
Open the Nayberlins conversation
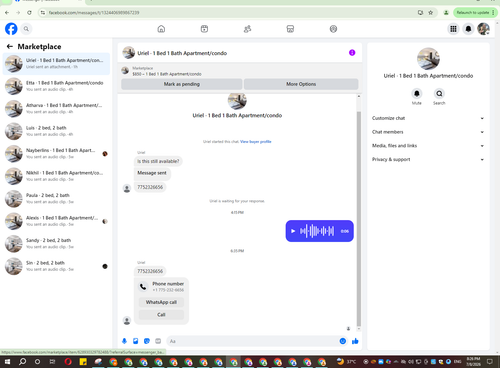point(56,154)
